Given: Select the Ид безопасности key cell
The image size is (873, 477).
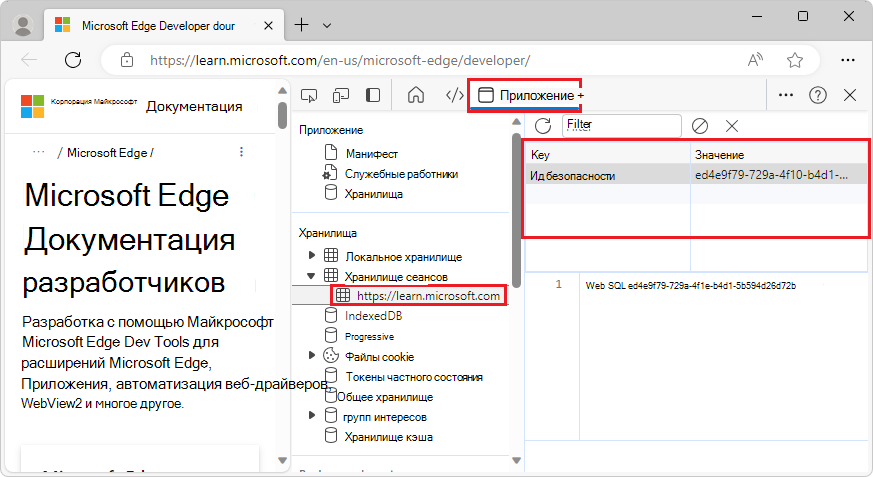Looking at the screenshot, I should click(x=607, y=176).
